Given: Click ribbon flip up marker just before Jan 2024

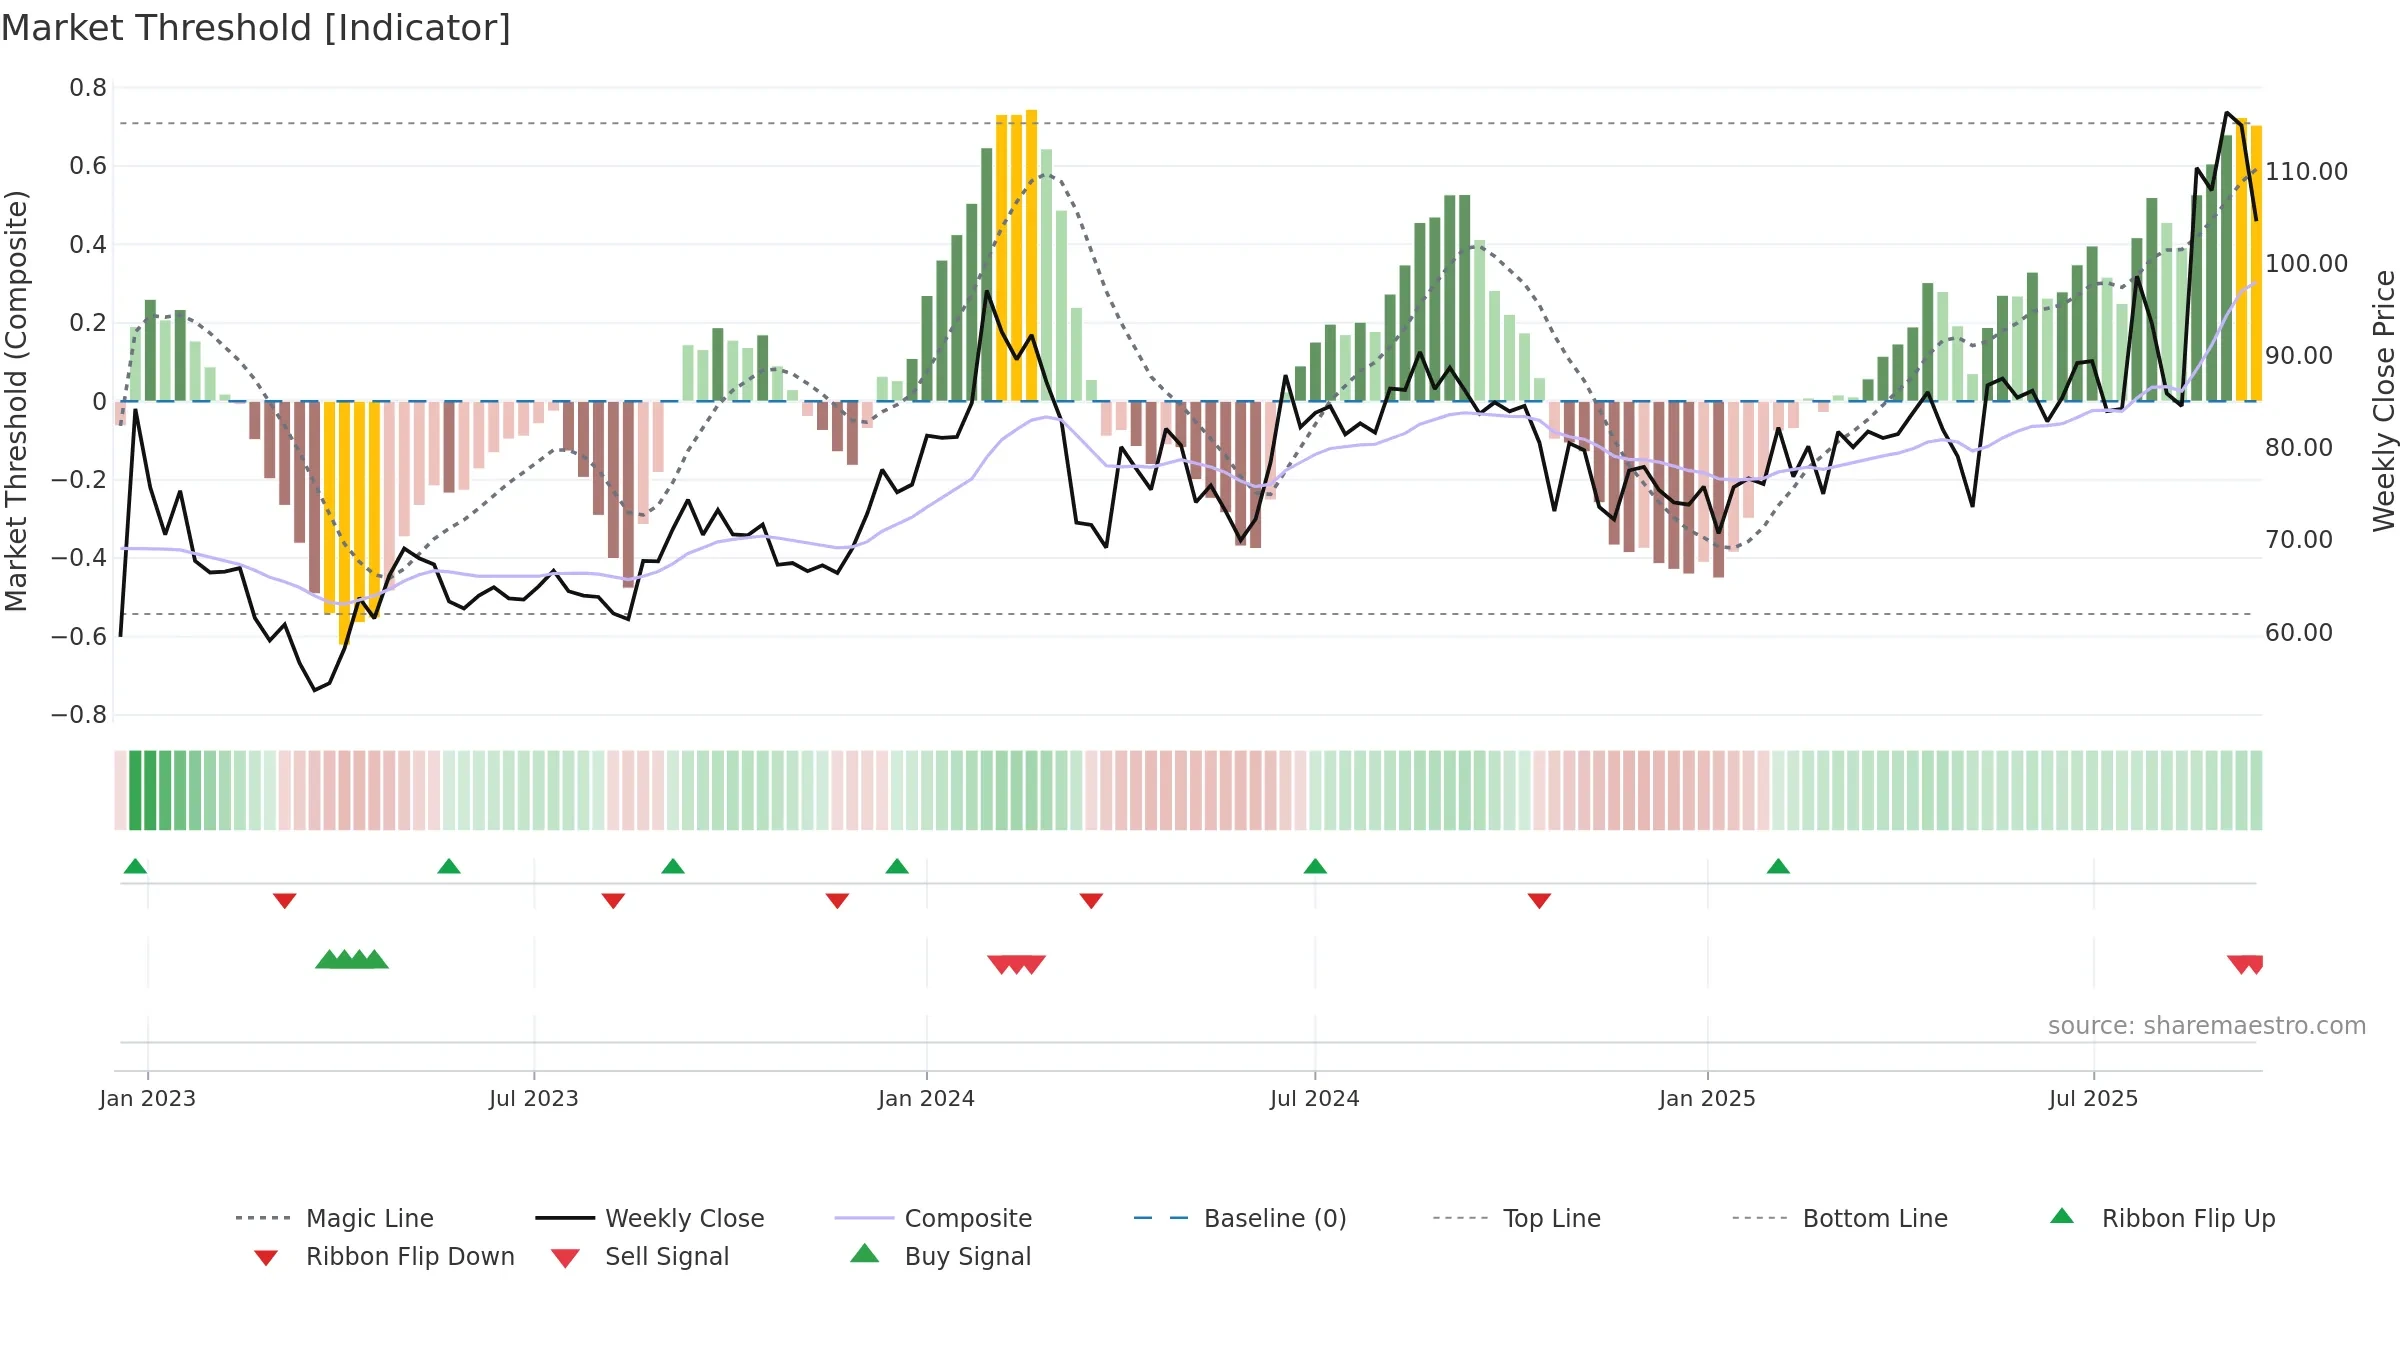Looking at the screenshot, I should click(897, 866).
